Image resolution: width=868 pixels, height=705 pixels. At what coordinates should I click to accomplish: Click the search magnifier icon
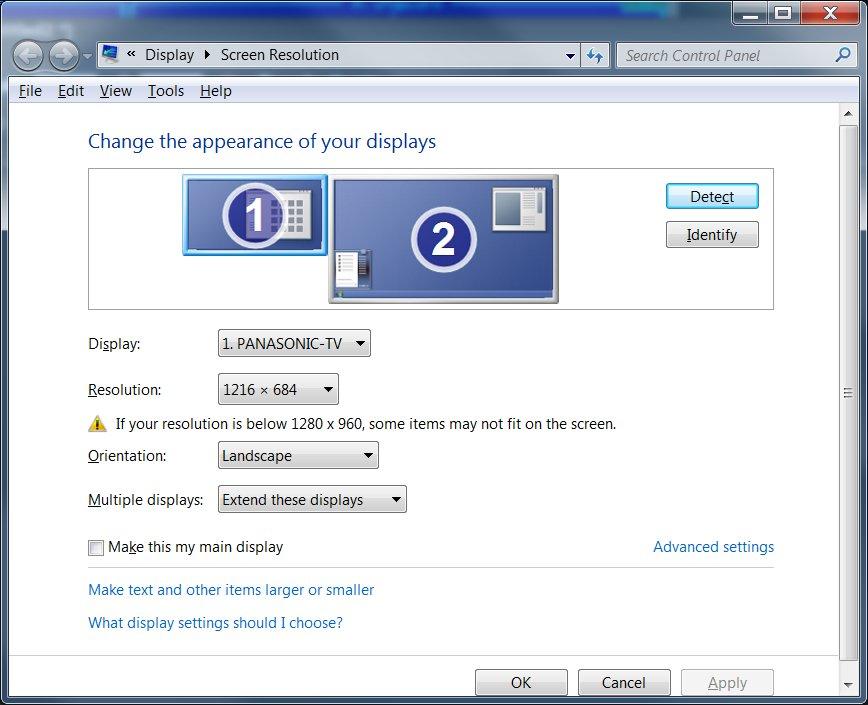(843, 55)
